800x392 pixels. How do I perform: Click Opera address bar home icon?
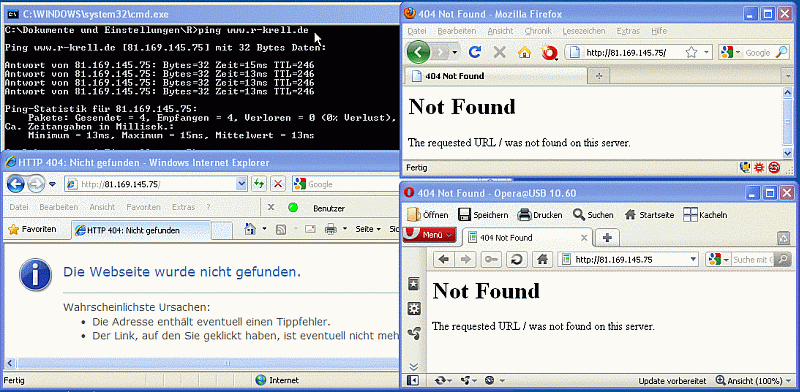(x=542, y=260)
